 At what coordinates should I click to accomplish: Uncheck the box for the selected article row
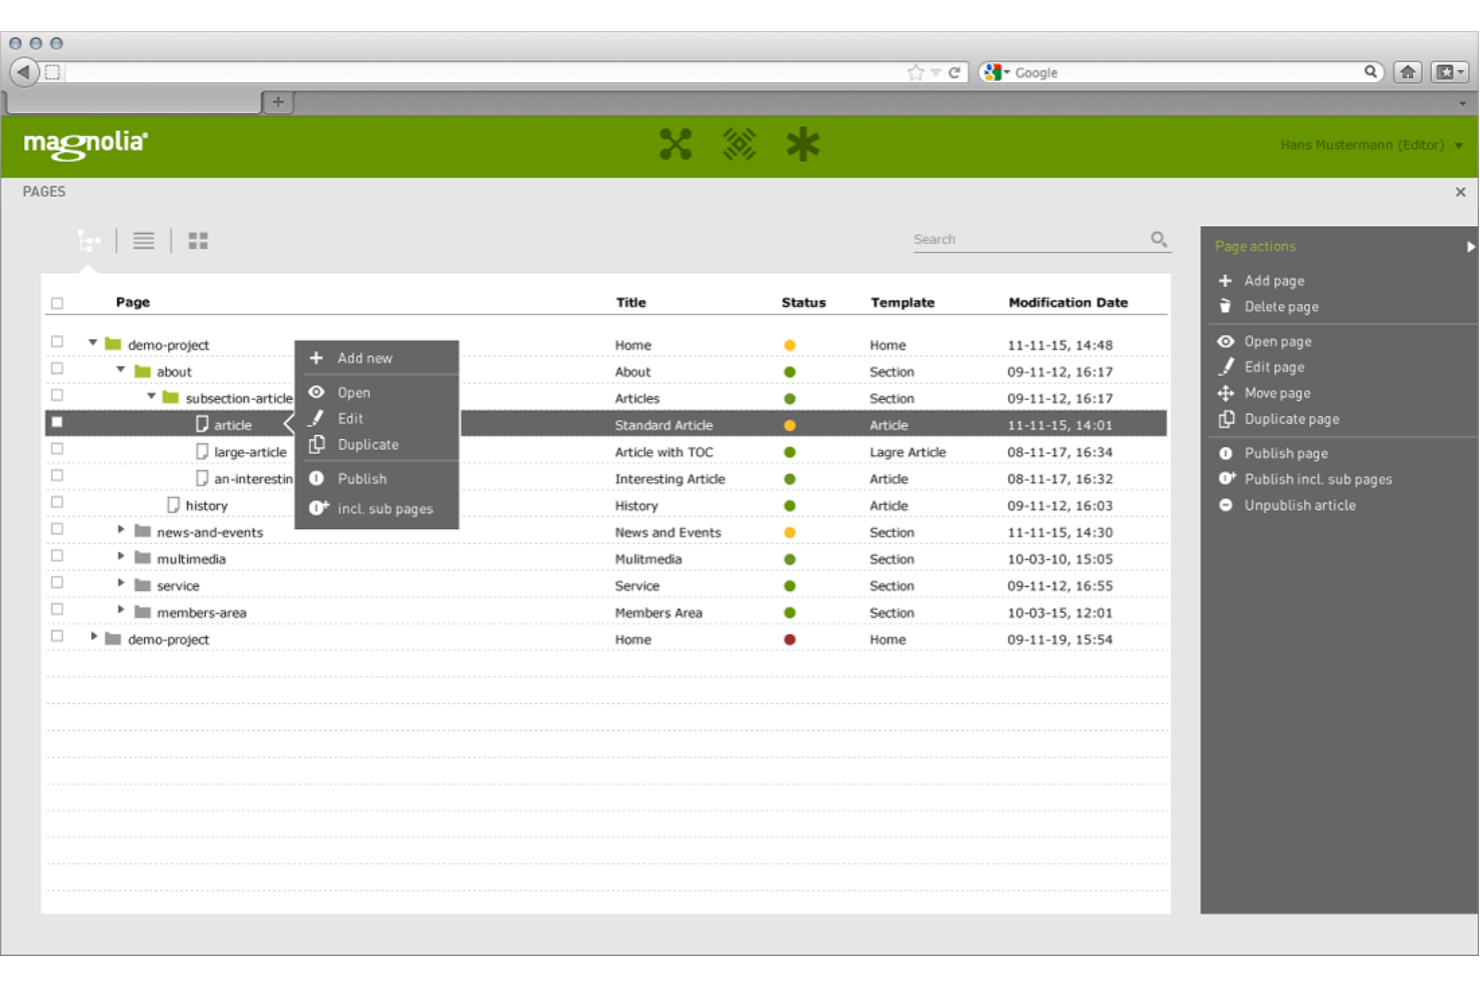pos(57,423)
